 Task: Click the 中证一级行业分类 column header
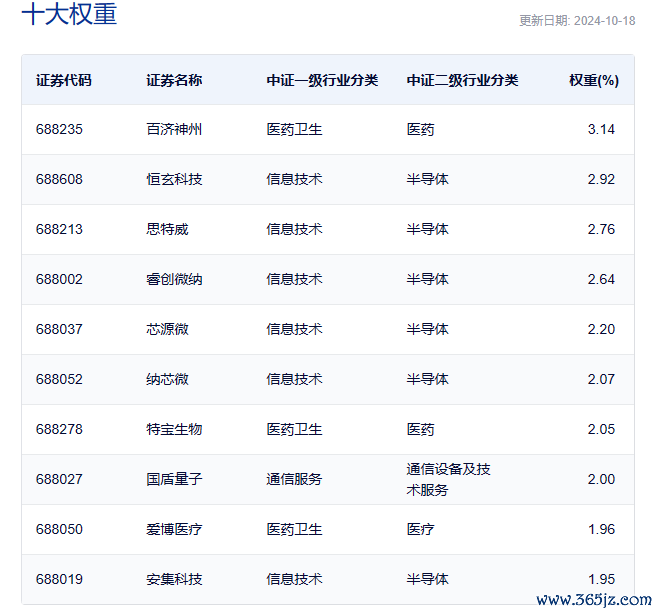(322, 80)
